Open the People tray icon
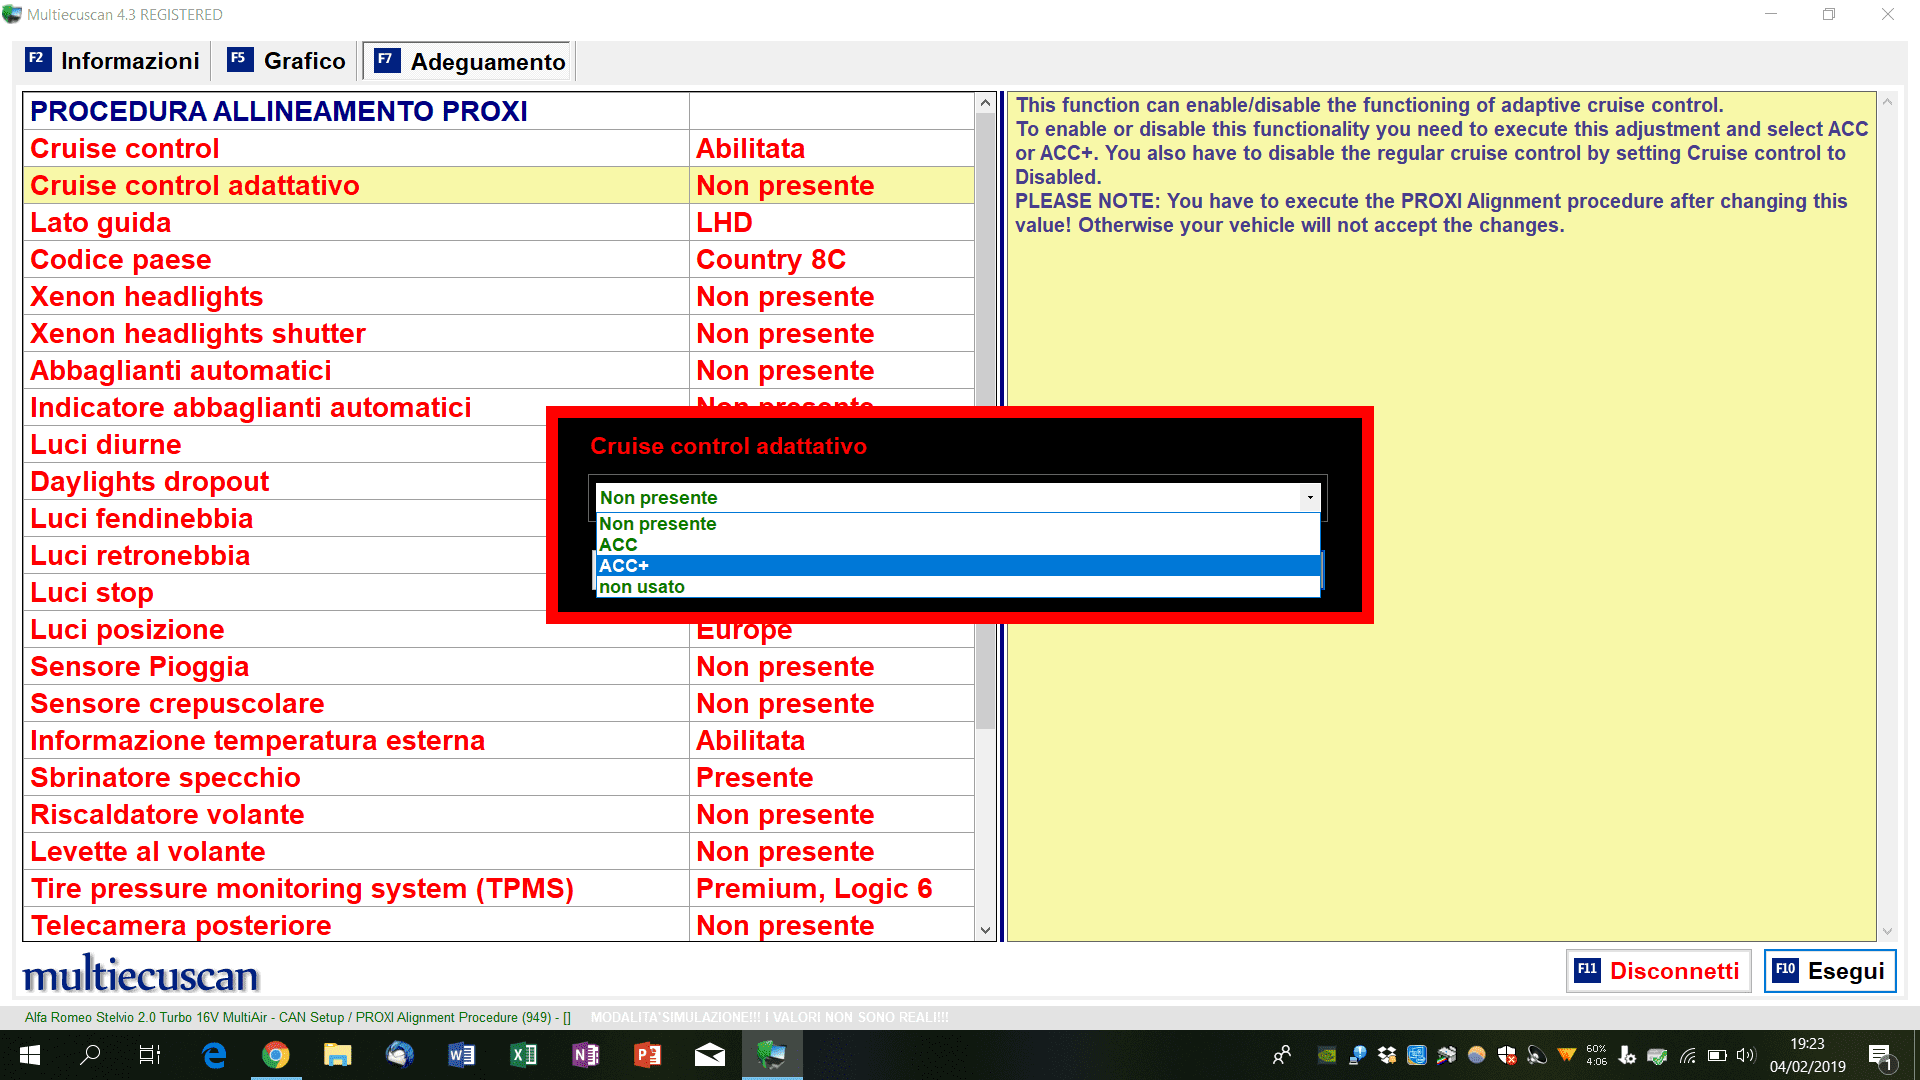 click(1282, 1055)
